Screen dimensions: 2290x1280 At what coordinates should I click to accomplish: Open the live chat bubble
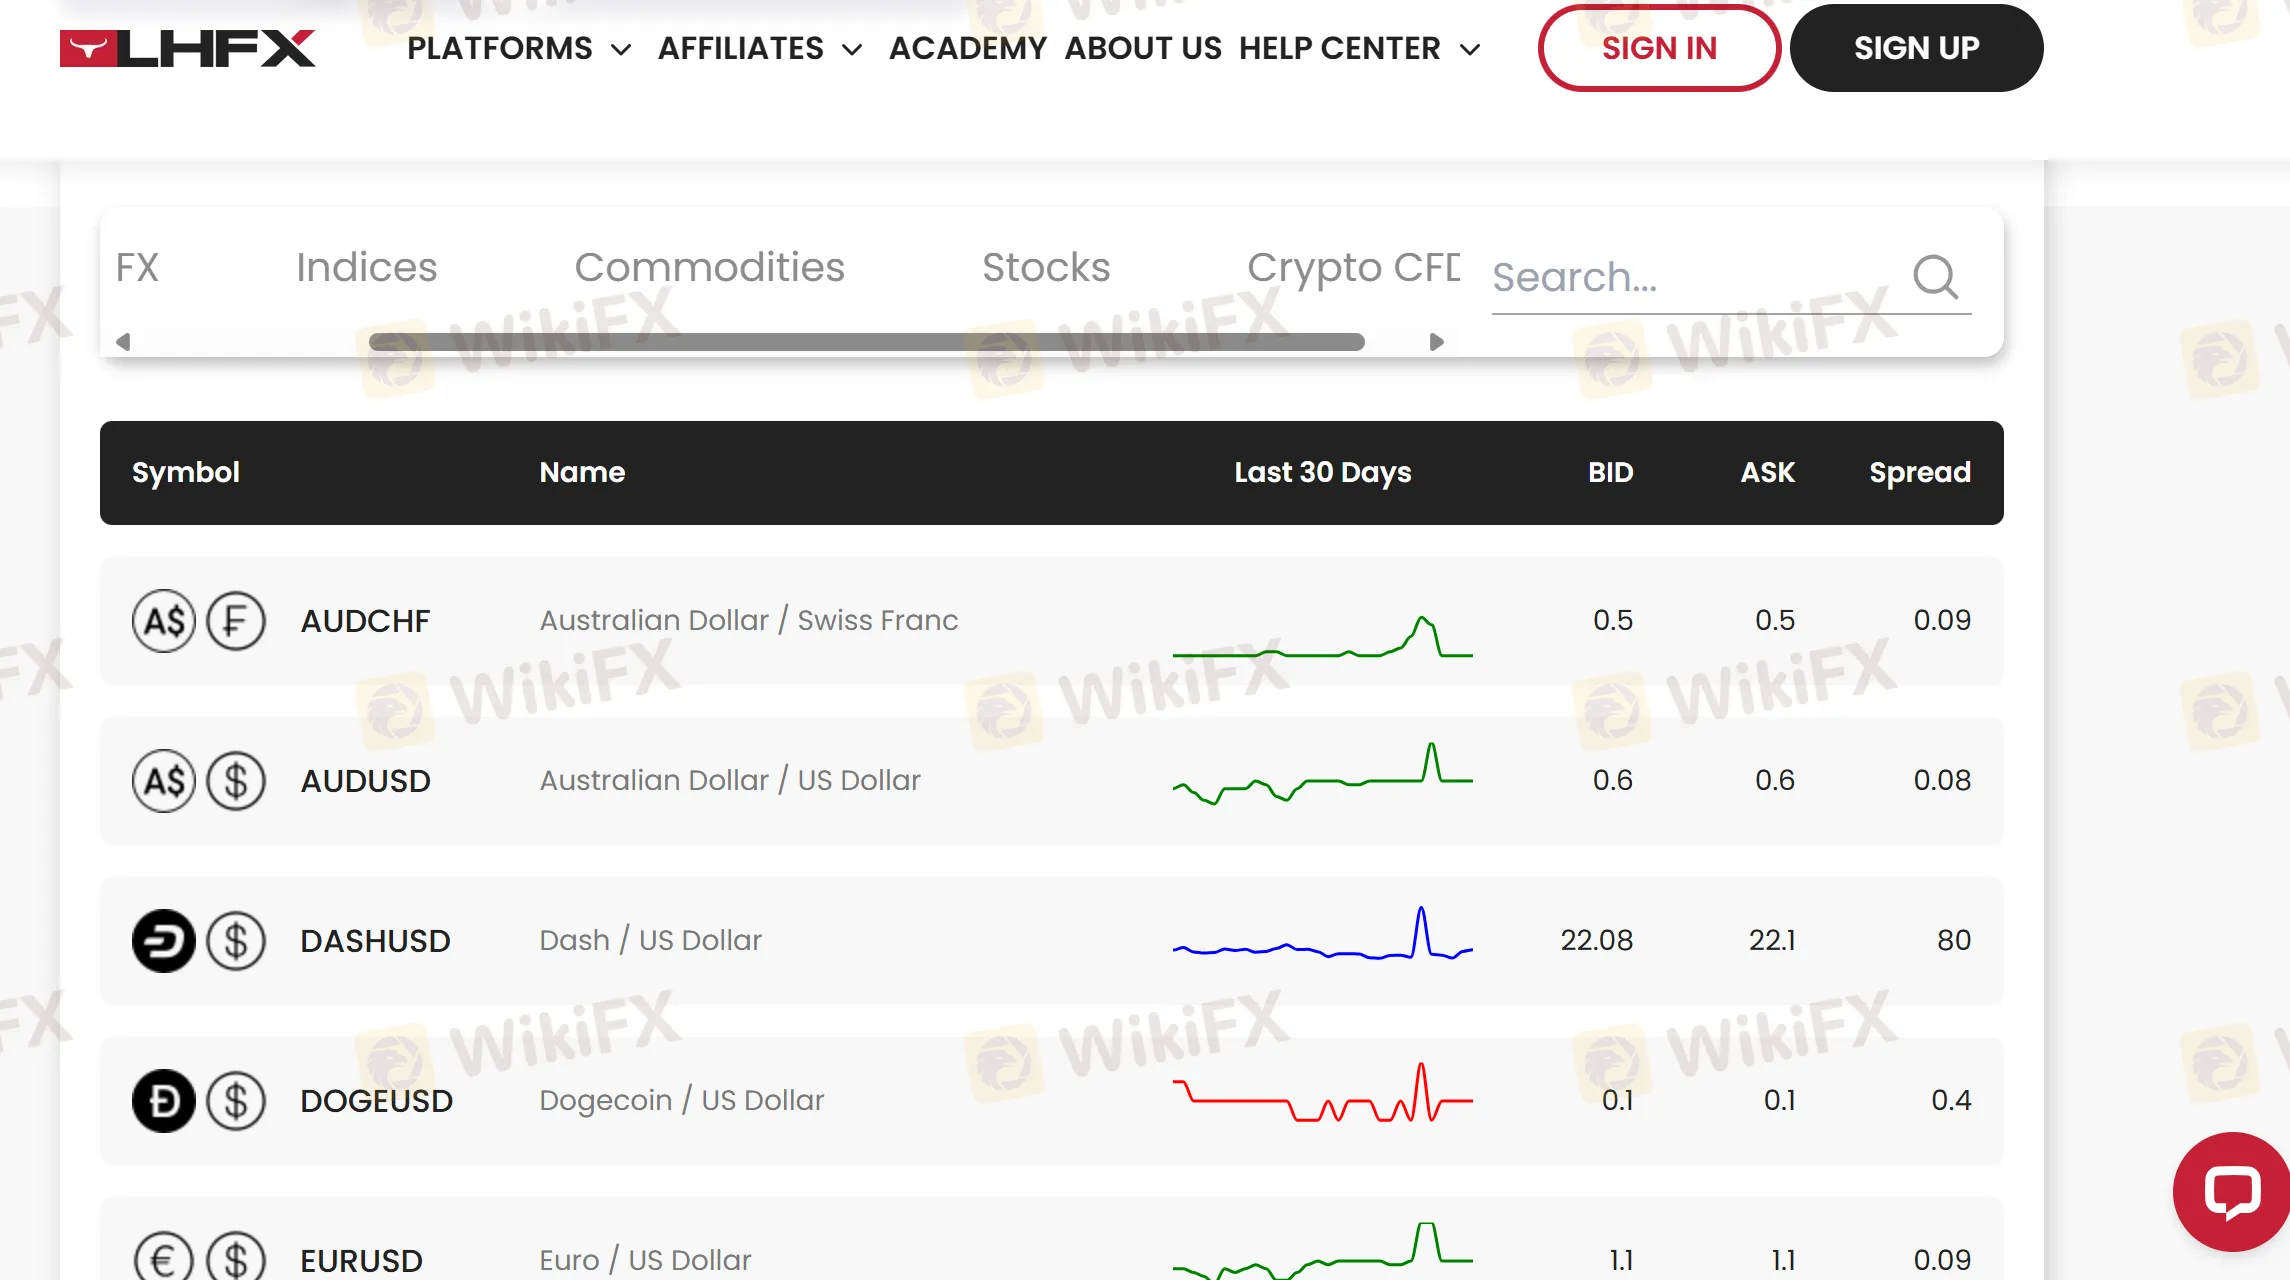(2232, 1192)
